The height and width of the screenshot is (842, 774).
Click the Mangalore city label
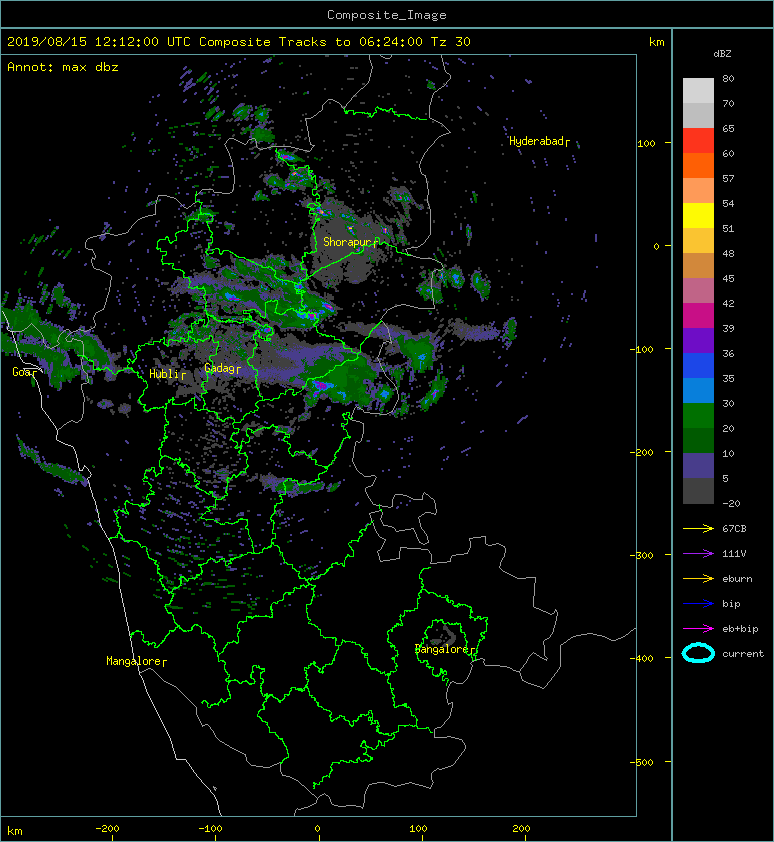tap(135, 661)
